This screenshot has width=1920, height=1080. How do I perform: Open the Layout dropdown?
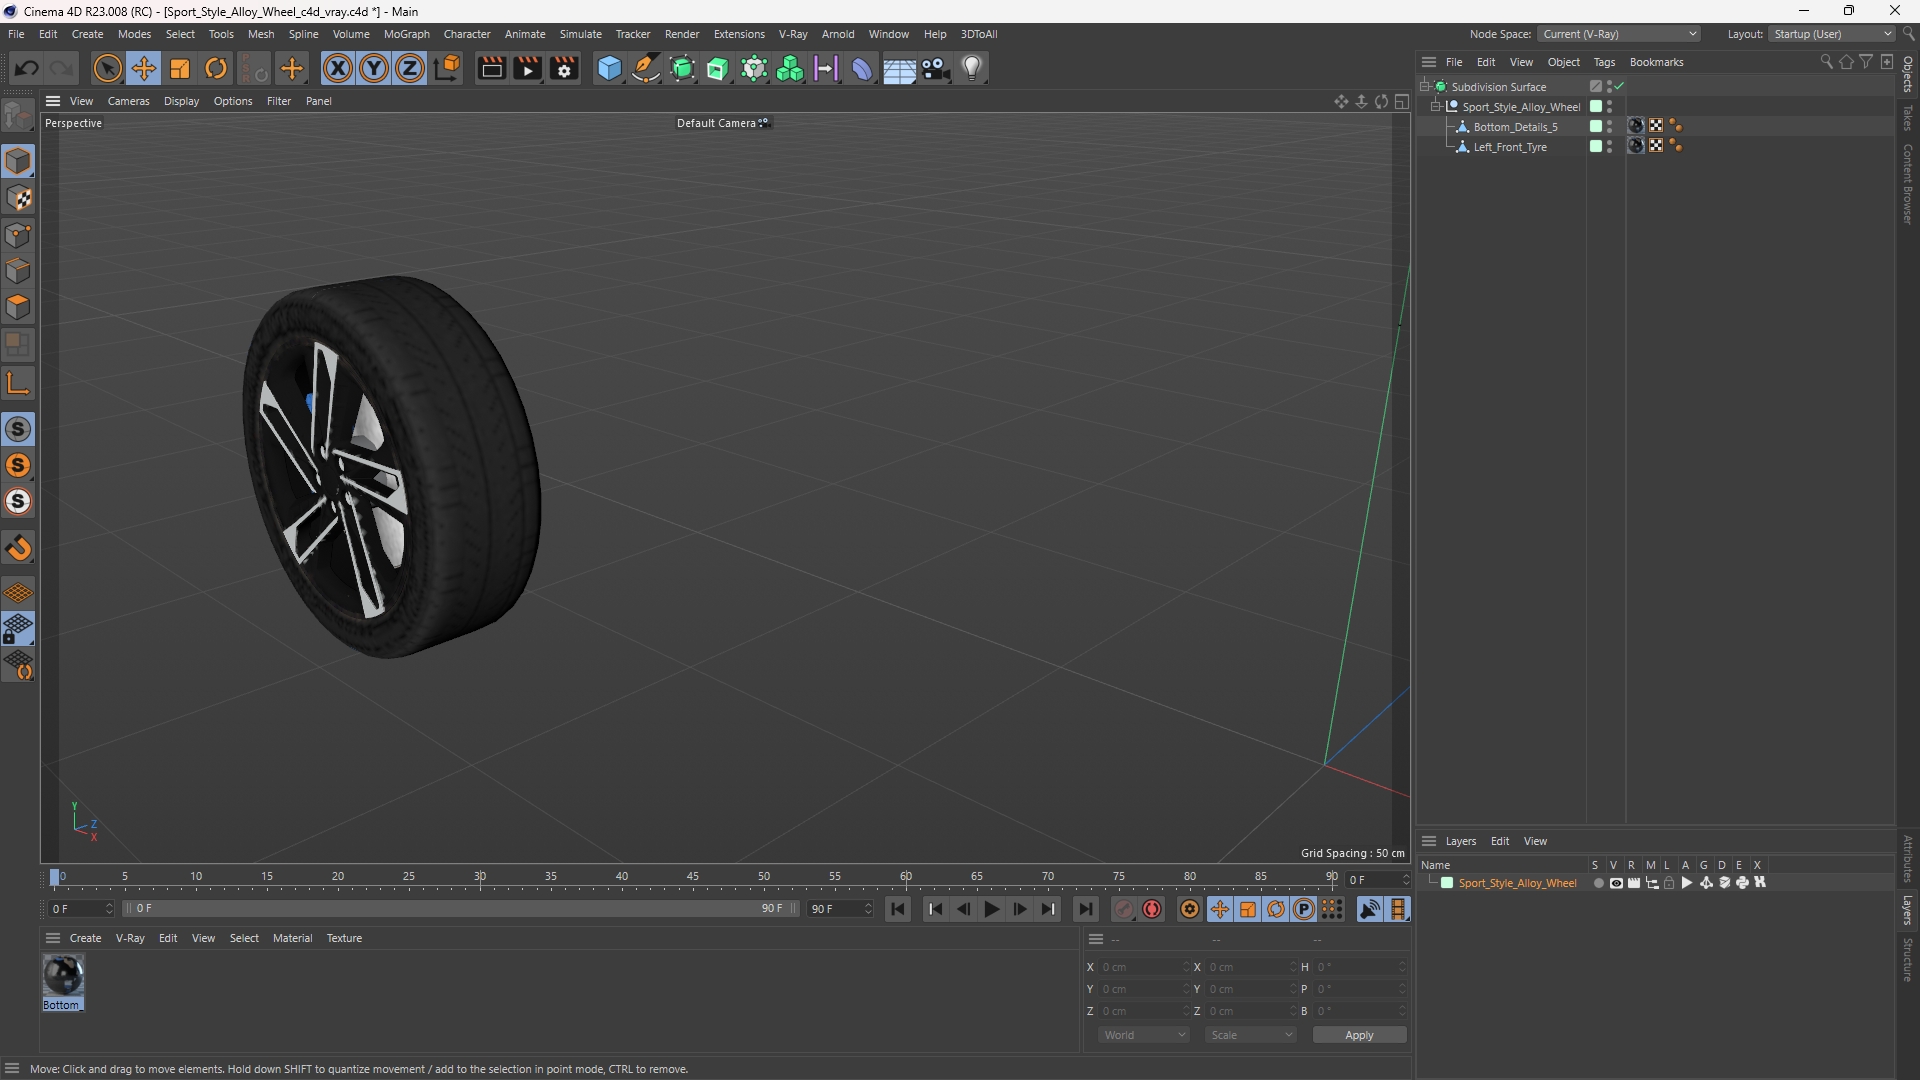[1833, 34]
